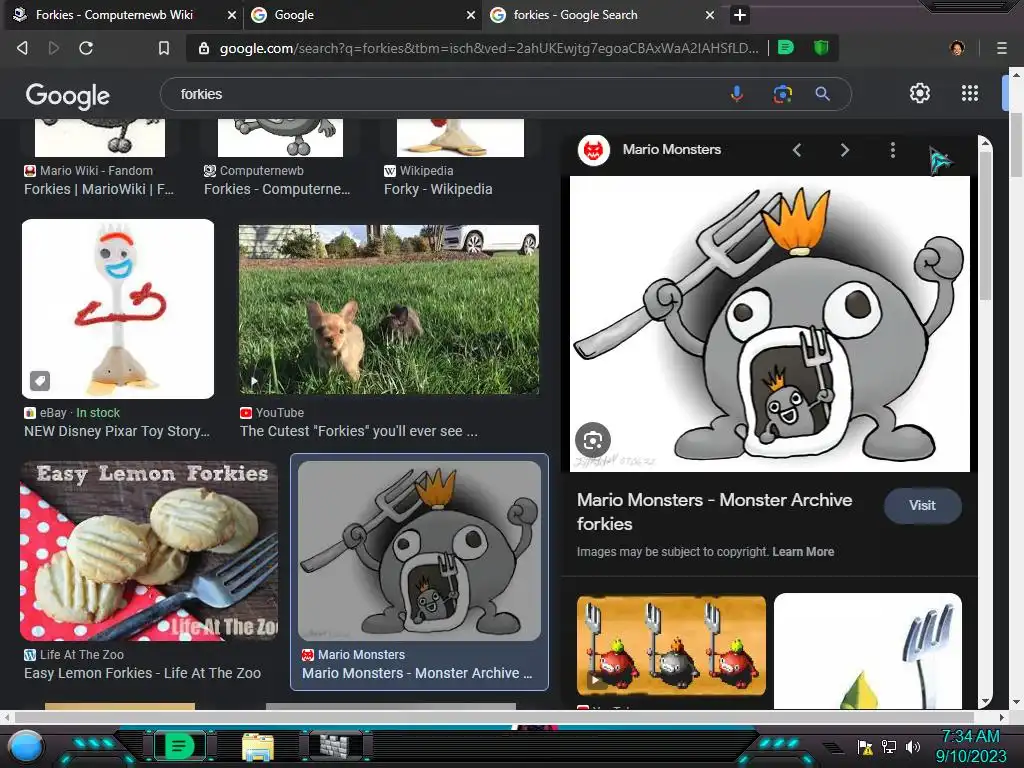The height and width of the screenshot is (768, 1024).
Task: Click the Forky spork toy thumbnail
Action: [118, 309]
